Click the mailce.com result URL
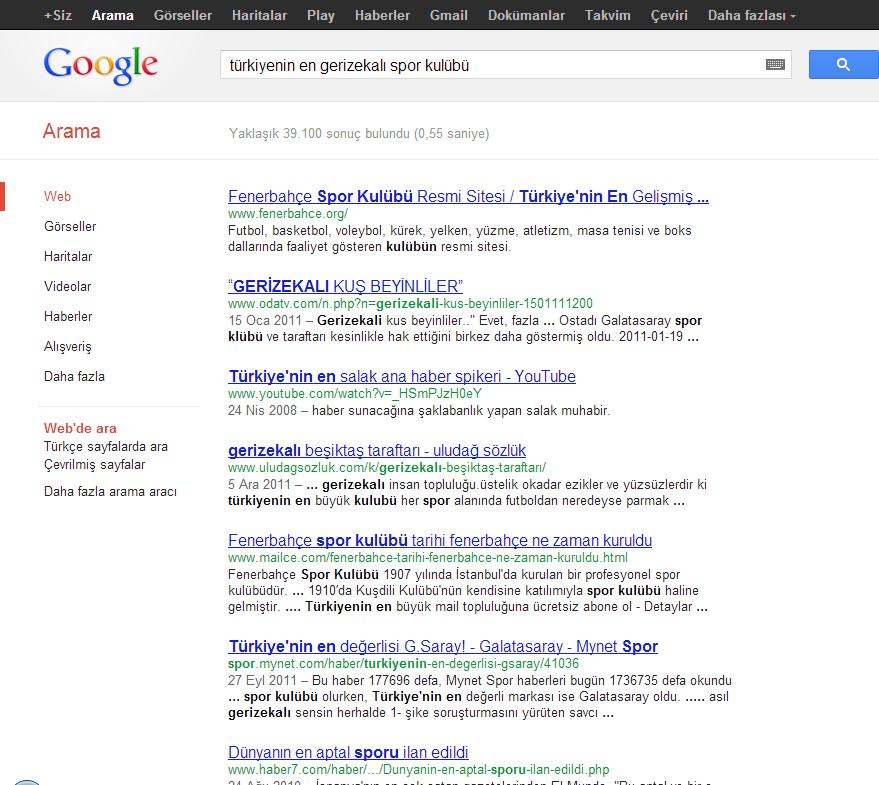This screenshot has width=879, height=785. tap(428, 557)
